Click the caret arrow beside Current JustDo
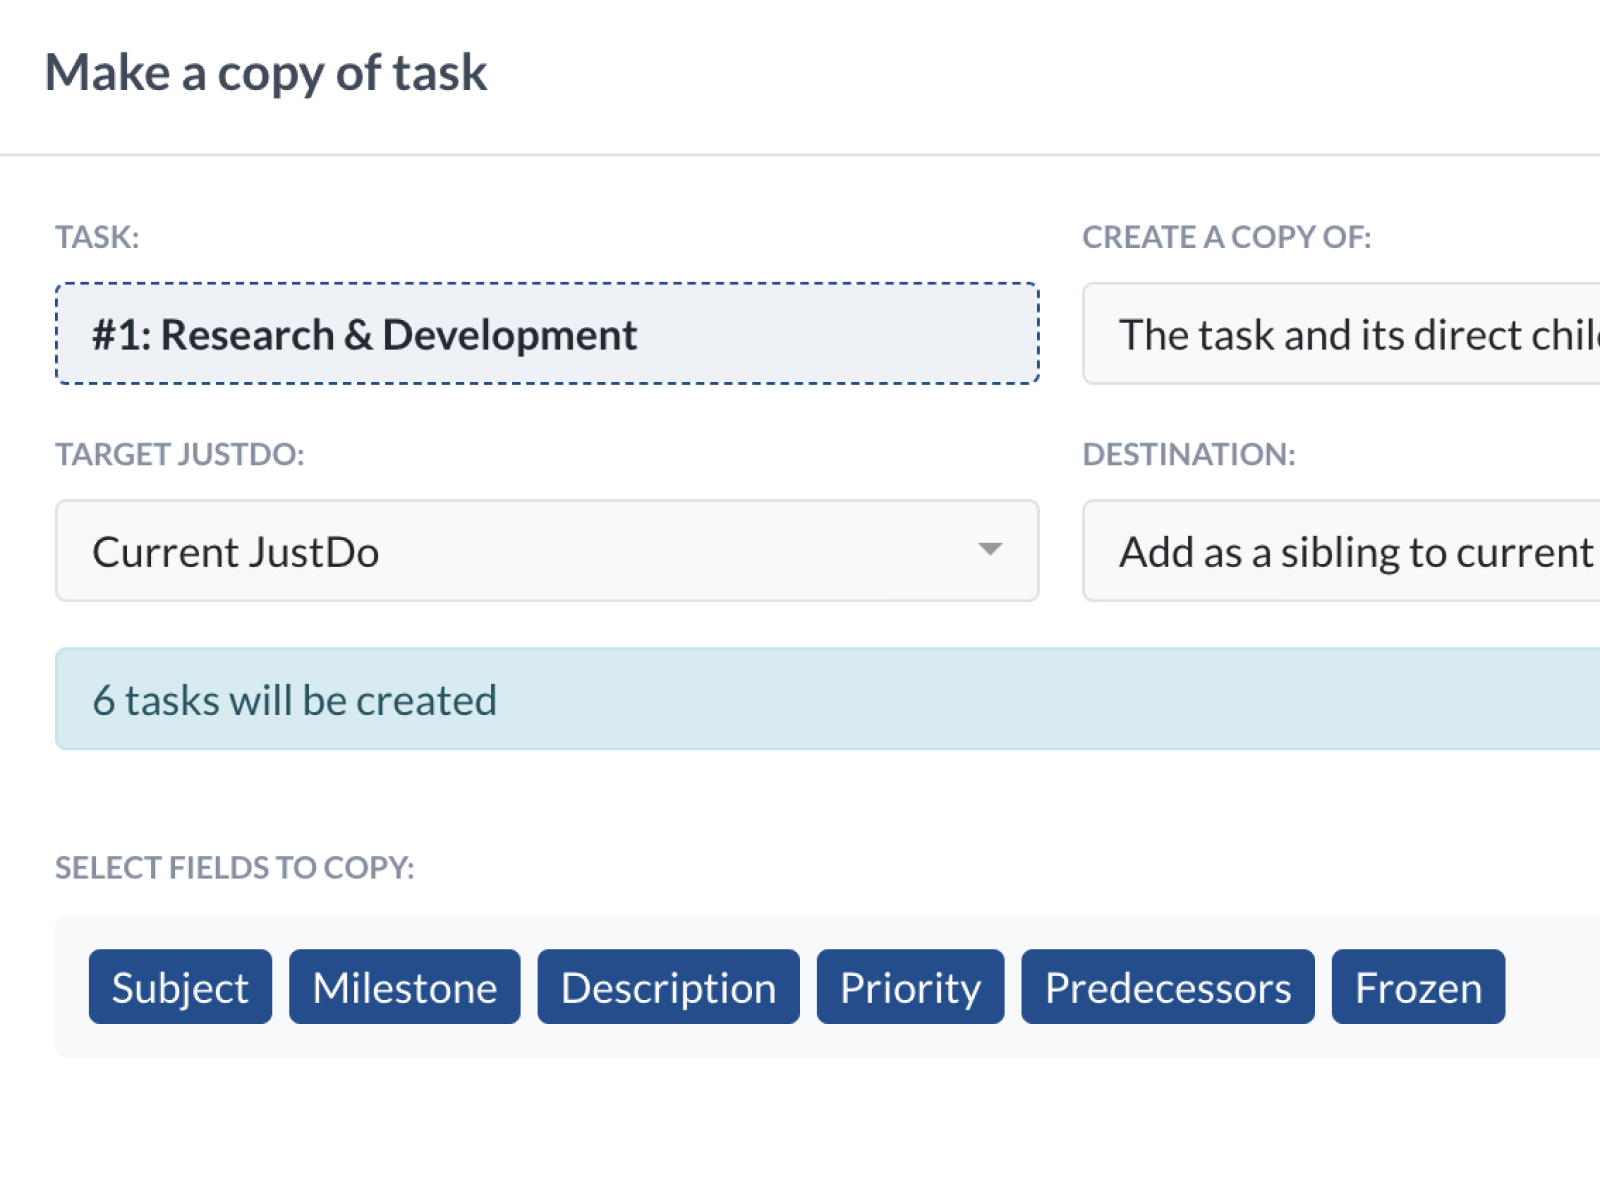1600x1200 pixels. (x=990, y=549)
